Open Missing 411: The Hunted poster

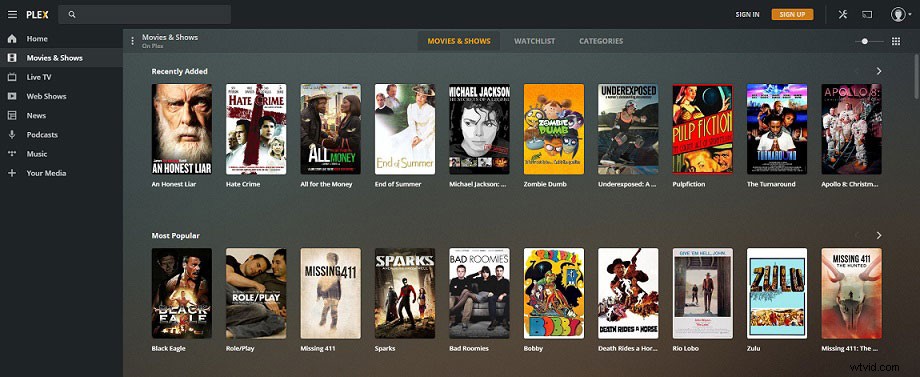(851, 293)
